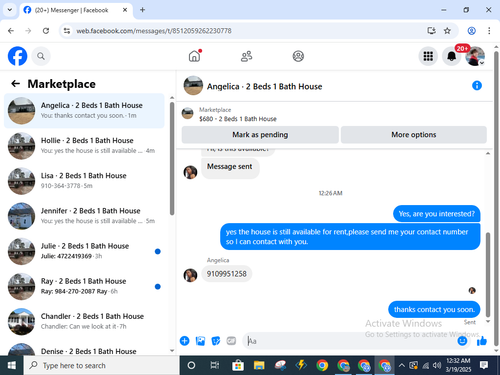Open More options for the listing

click(x=414, y=135)
